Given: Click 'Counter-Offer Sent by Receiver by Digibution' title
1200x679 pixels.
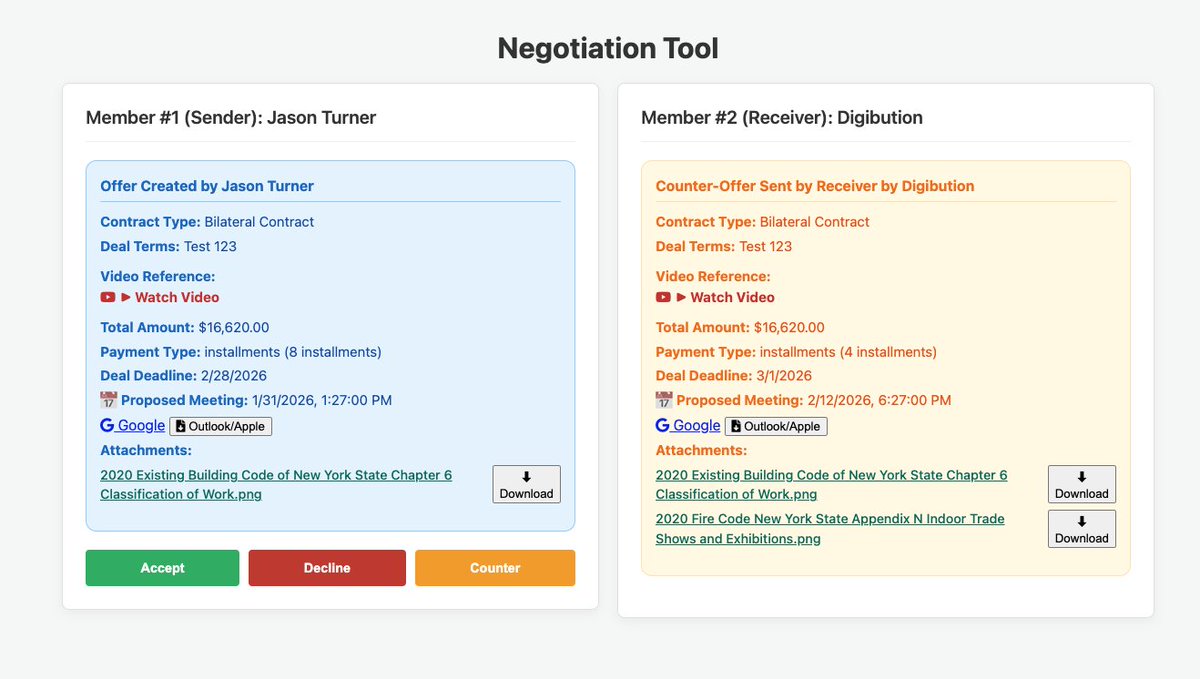Looking at the screenshot, I should [x=815, y=186].
